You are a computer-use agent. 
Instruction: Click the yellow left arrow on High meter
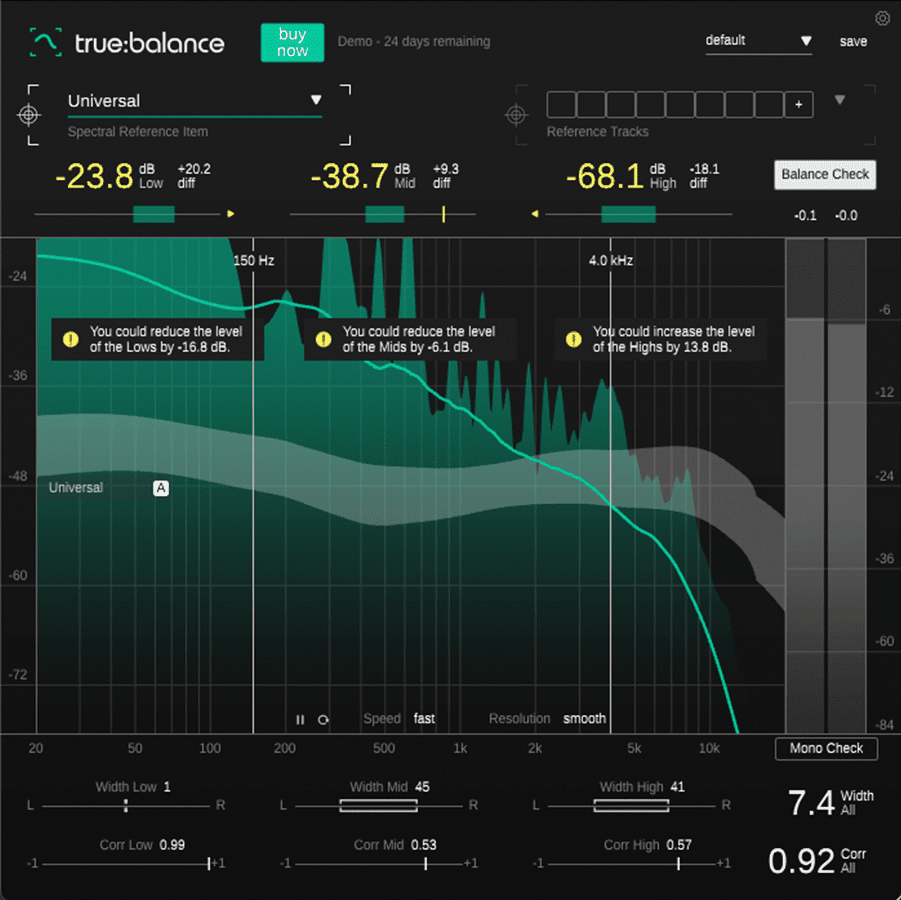[x=535, y=214]
